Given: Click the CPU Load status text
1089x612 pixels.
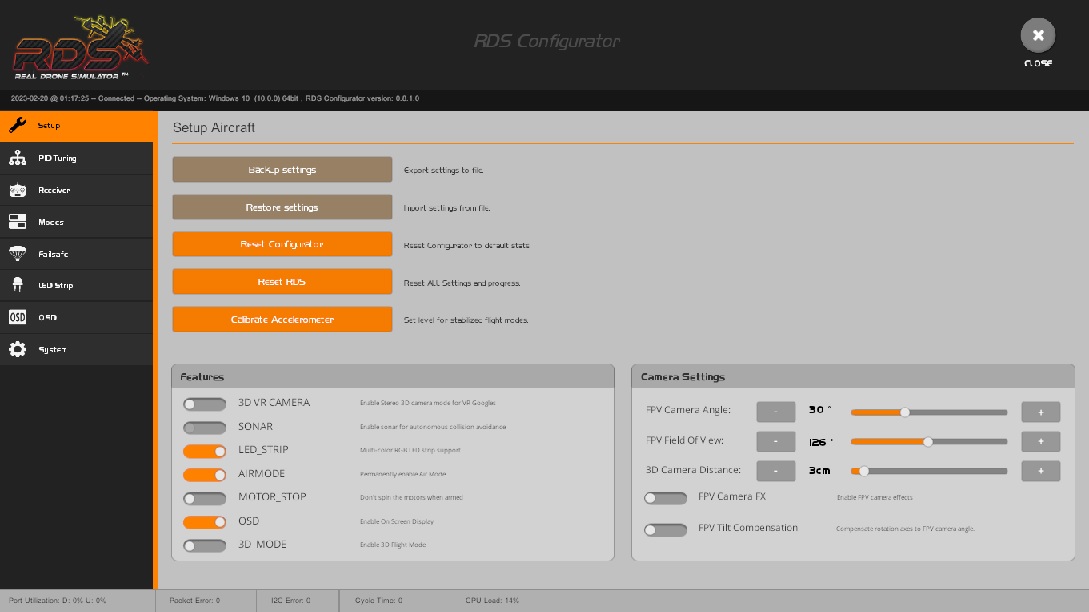Looking at the screenshot, I should point(492,600).
